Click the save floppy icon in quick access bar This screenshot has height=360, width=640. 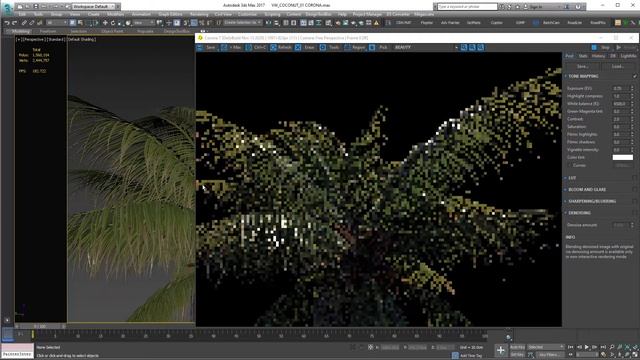[x=36, y=7]
